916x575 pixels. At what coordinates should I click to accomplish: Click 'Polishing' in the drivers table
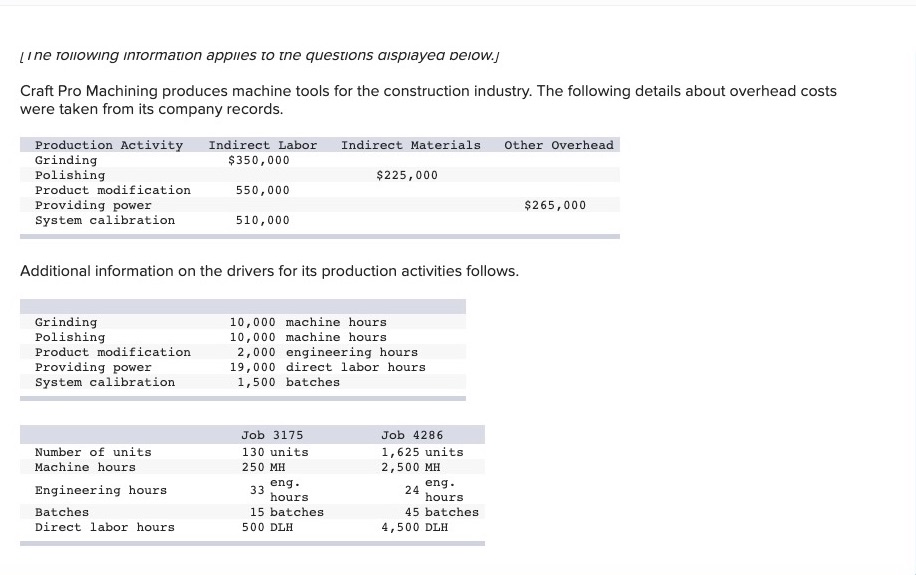pos(70,337)
